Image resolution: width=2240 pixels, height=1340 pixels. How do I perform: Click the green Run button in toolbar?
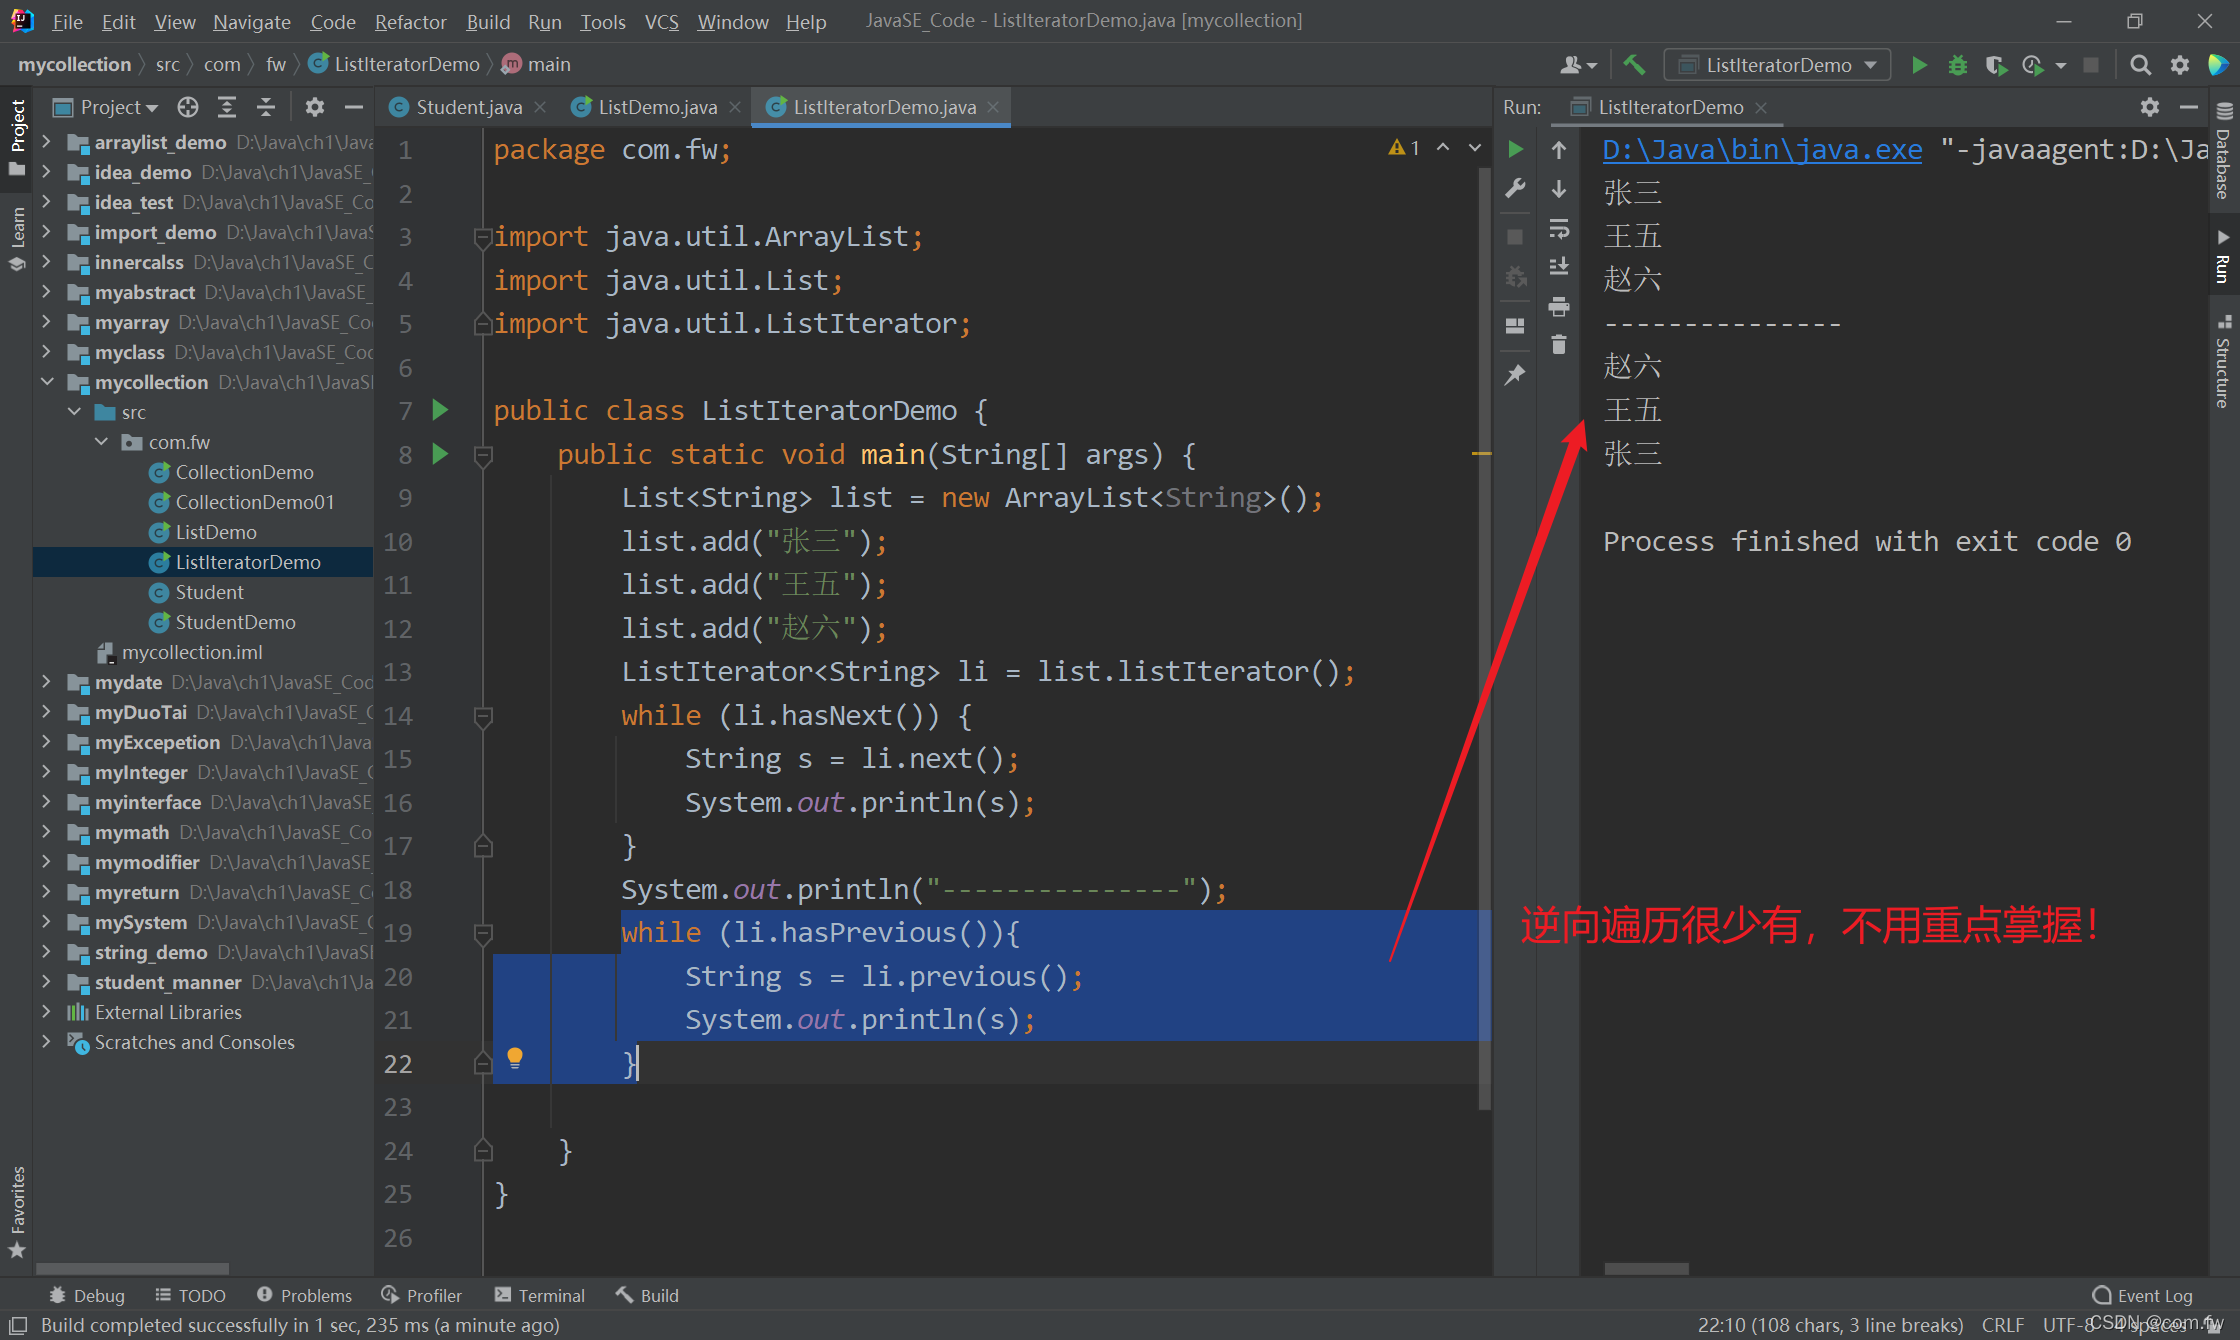1919,65
